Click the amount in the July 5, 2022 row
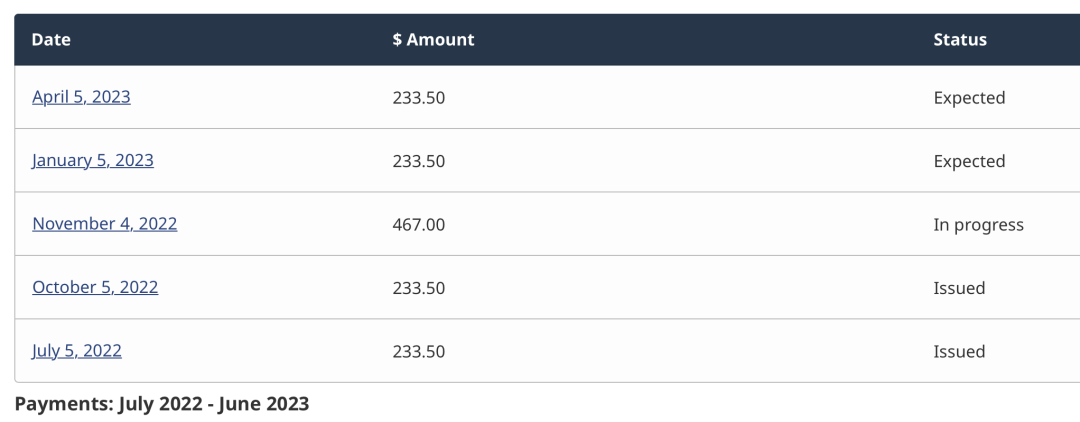 [419, 352]
